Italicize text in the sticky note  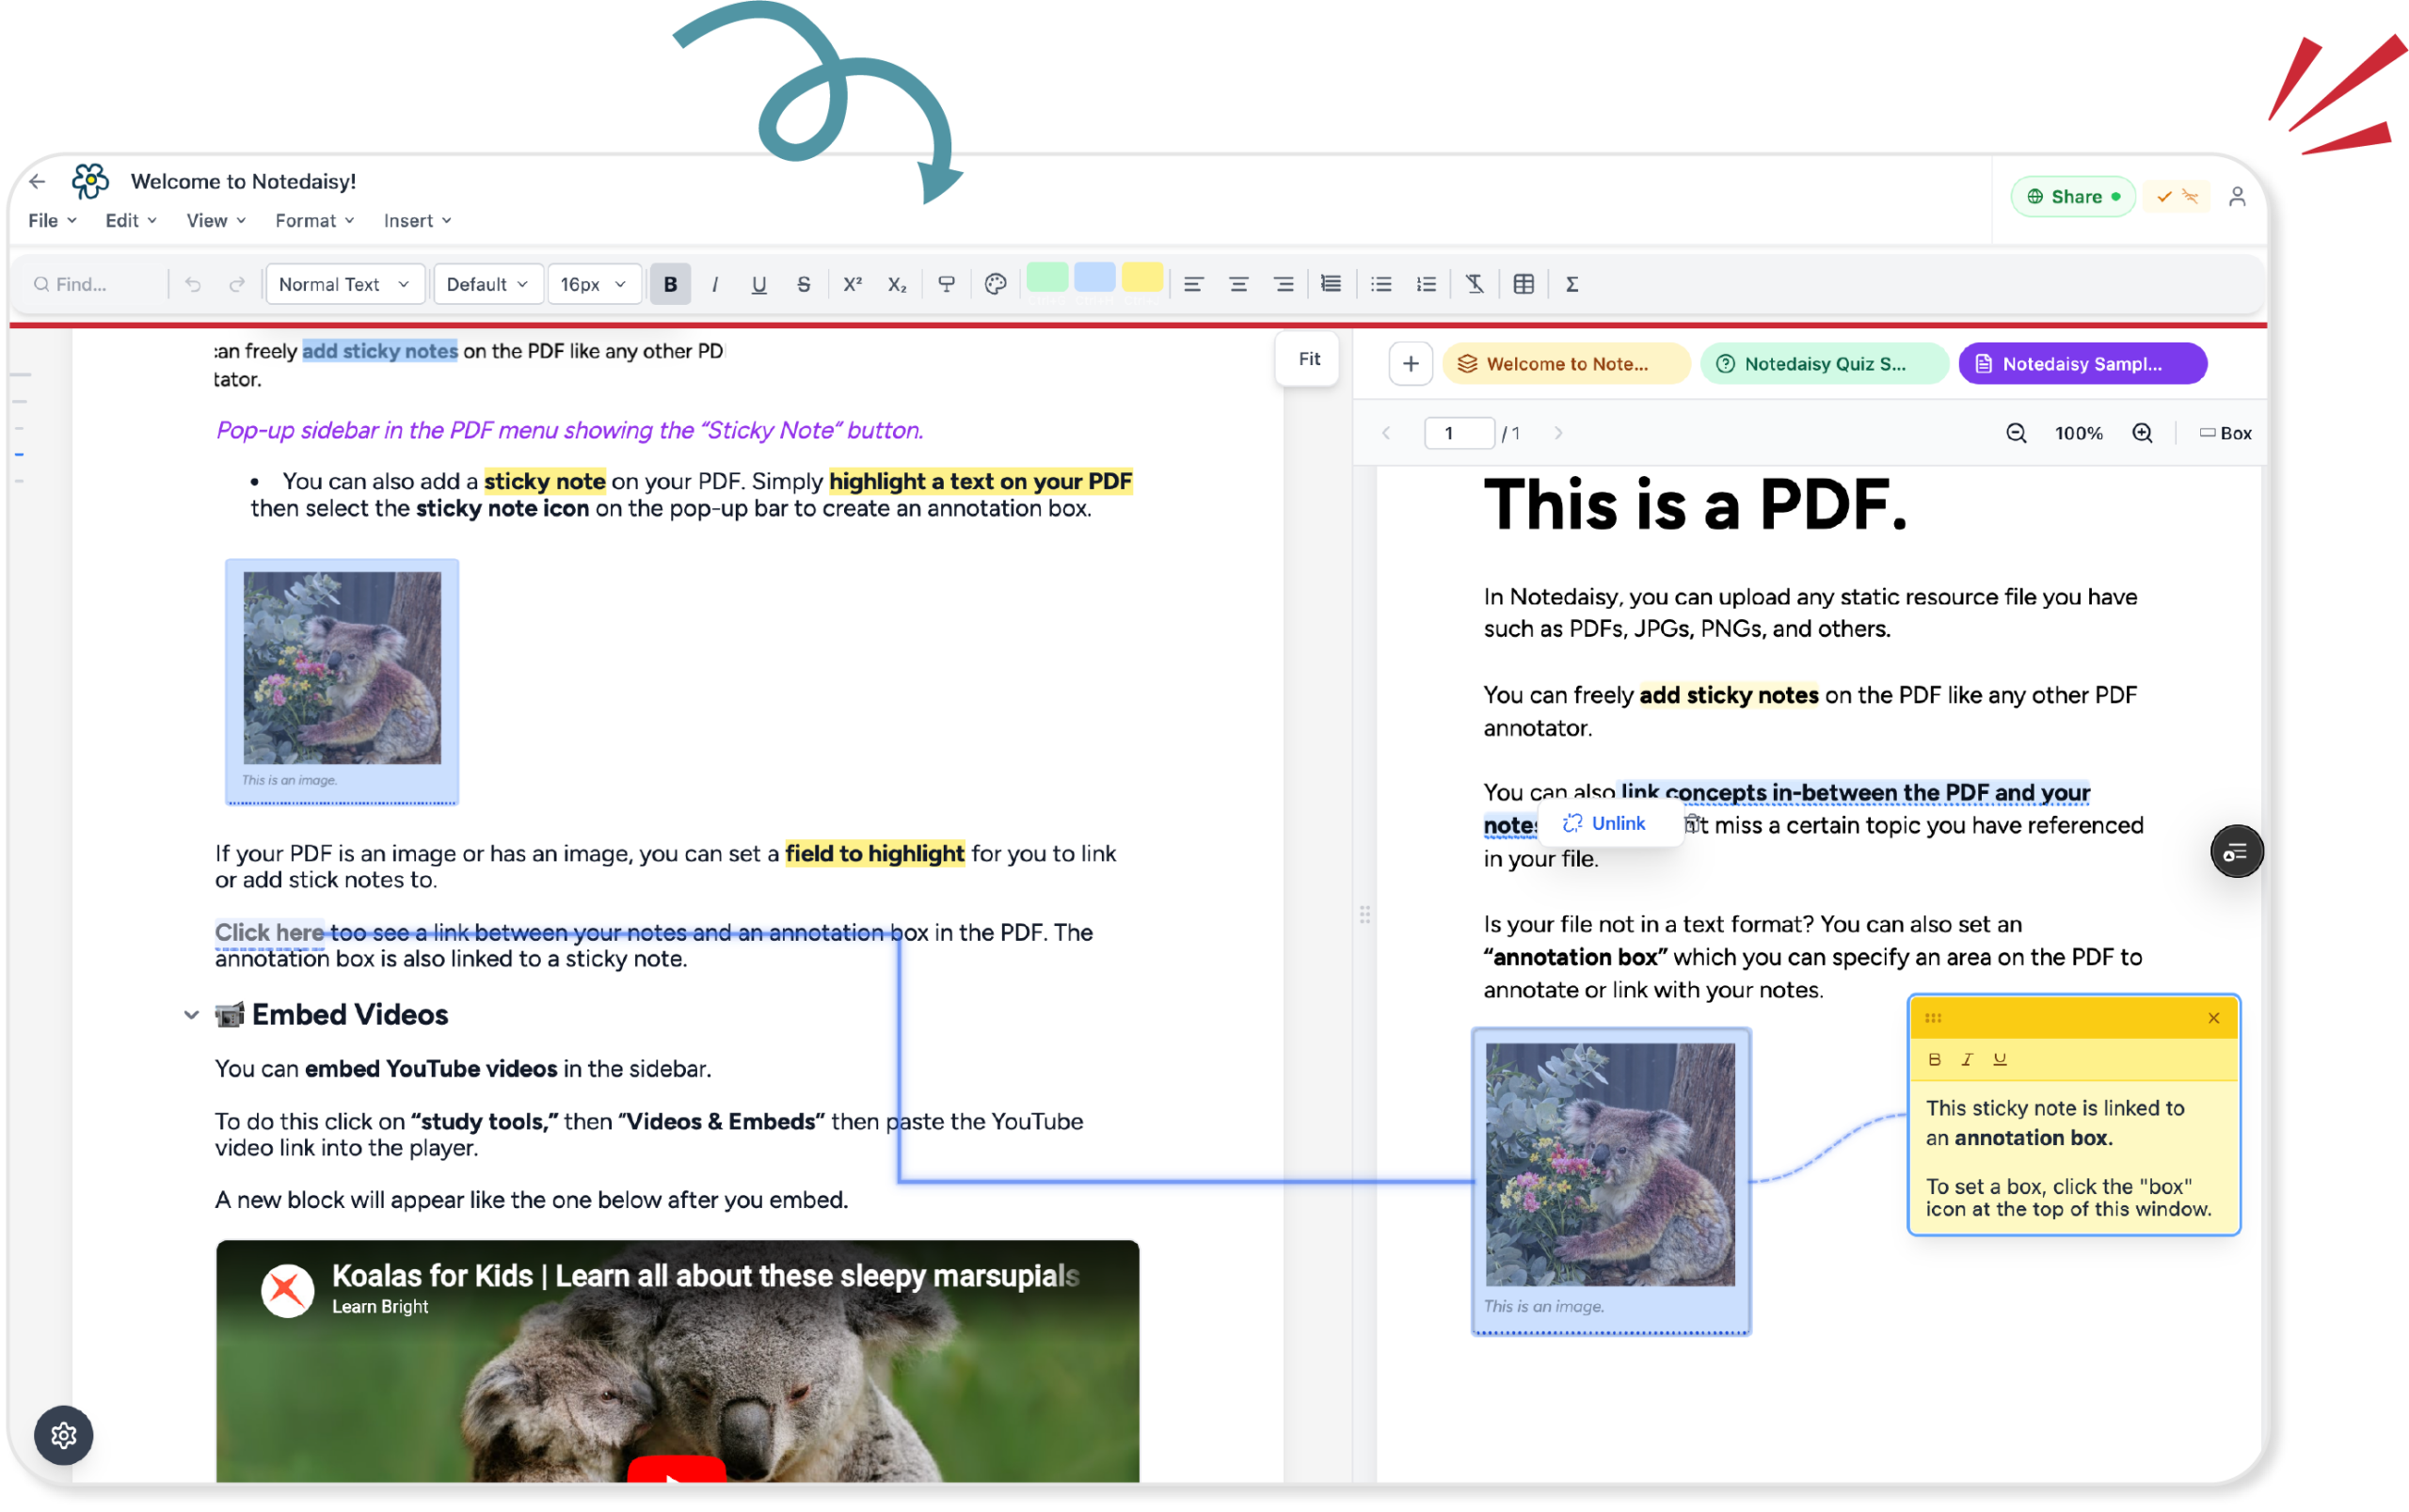pos(1967,1059)
